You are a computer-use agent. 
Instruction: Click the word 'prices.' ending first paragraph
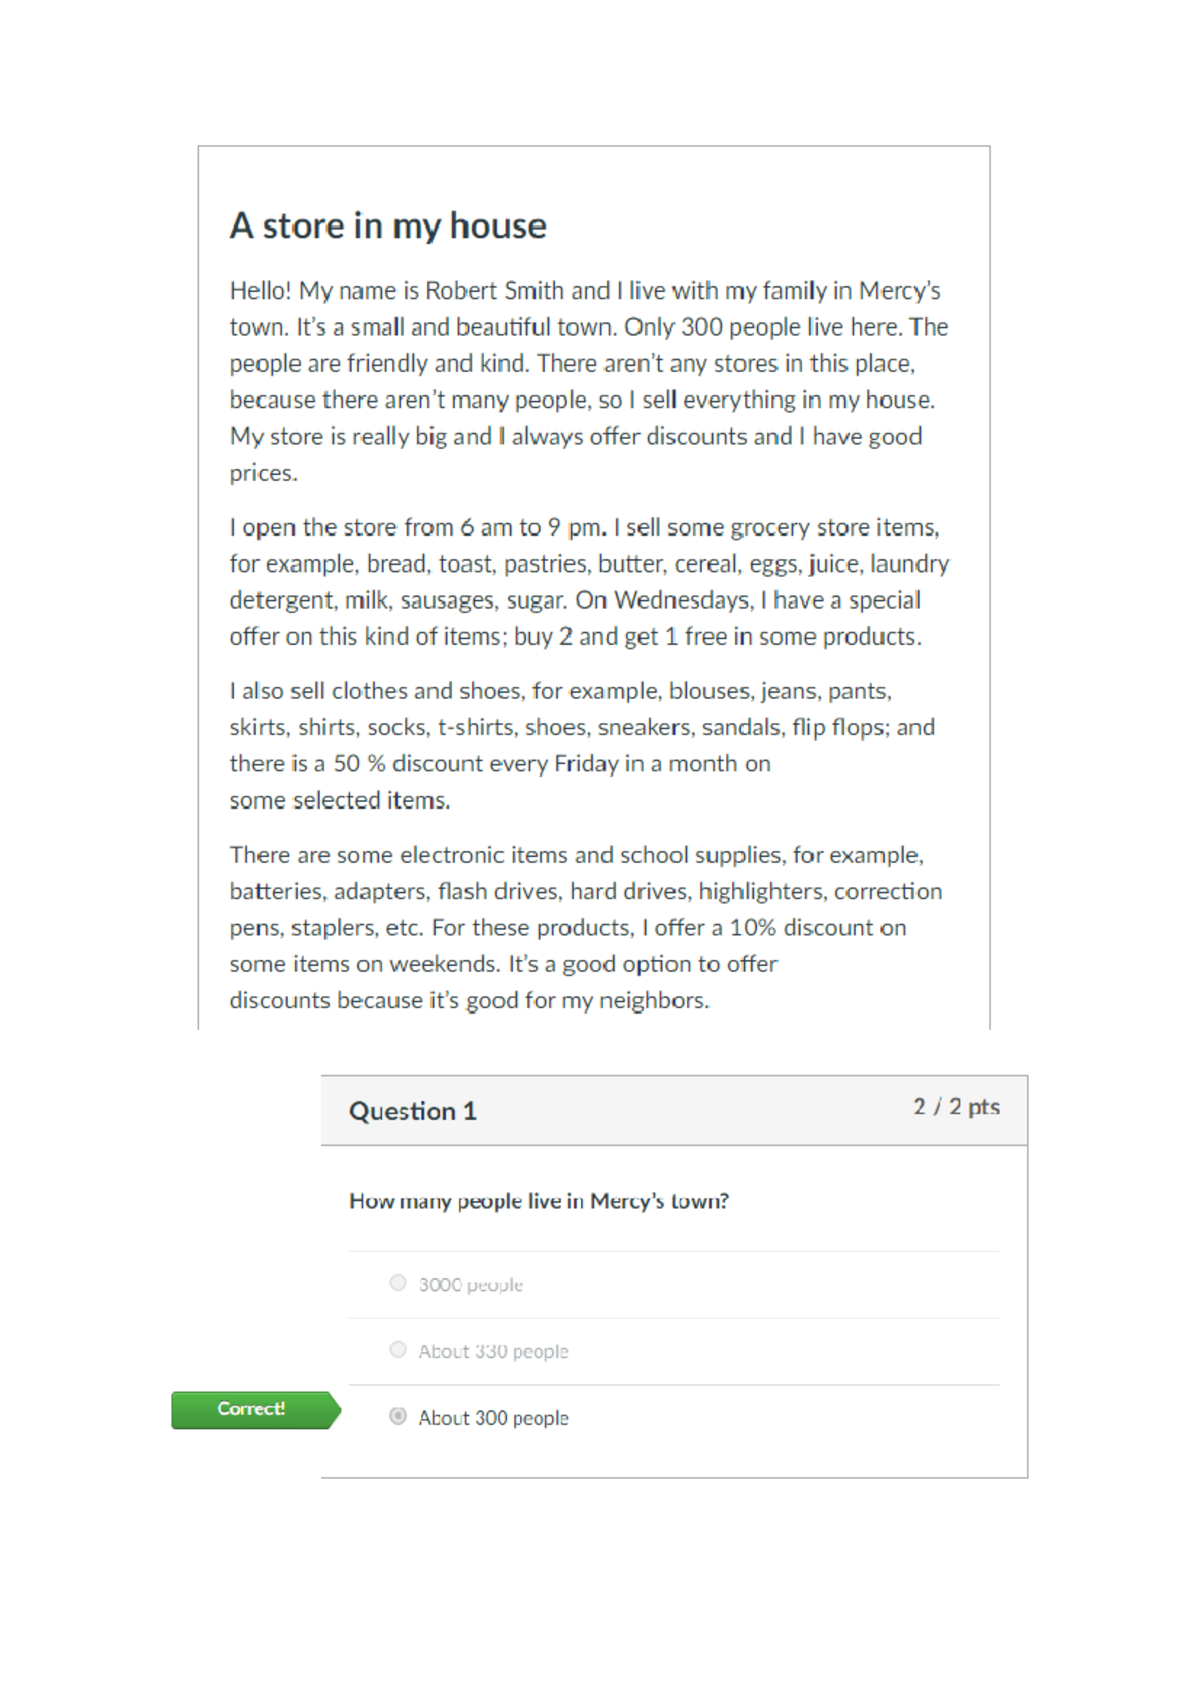(x=264, y=473)
